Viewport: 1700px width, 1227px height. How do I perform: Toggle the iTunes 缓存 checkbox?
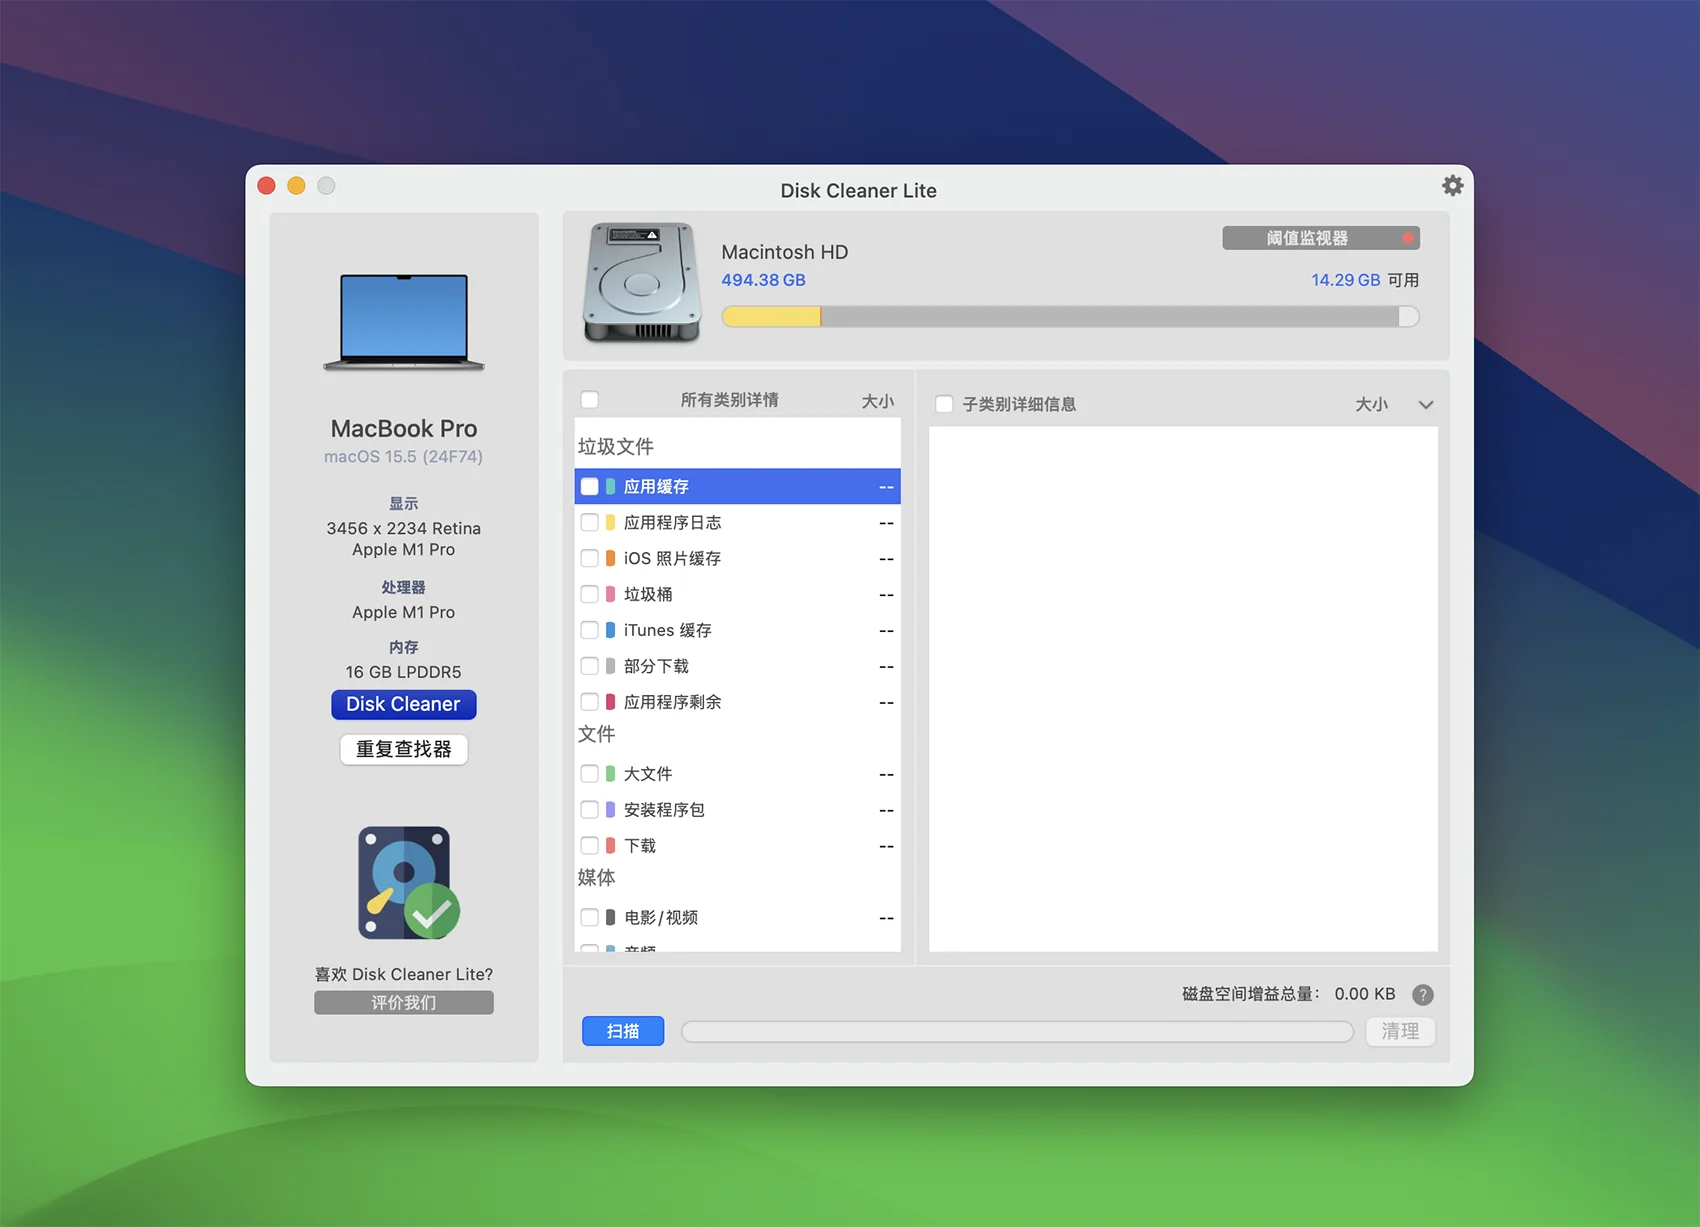590,630
